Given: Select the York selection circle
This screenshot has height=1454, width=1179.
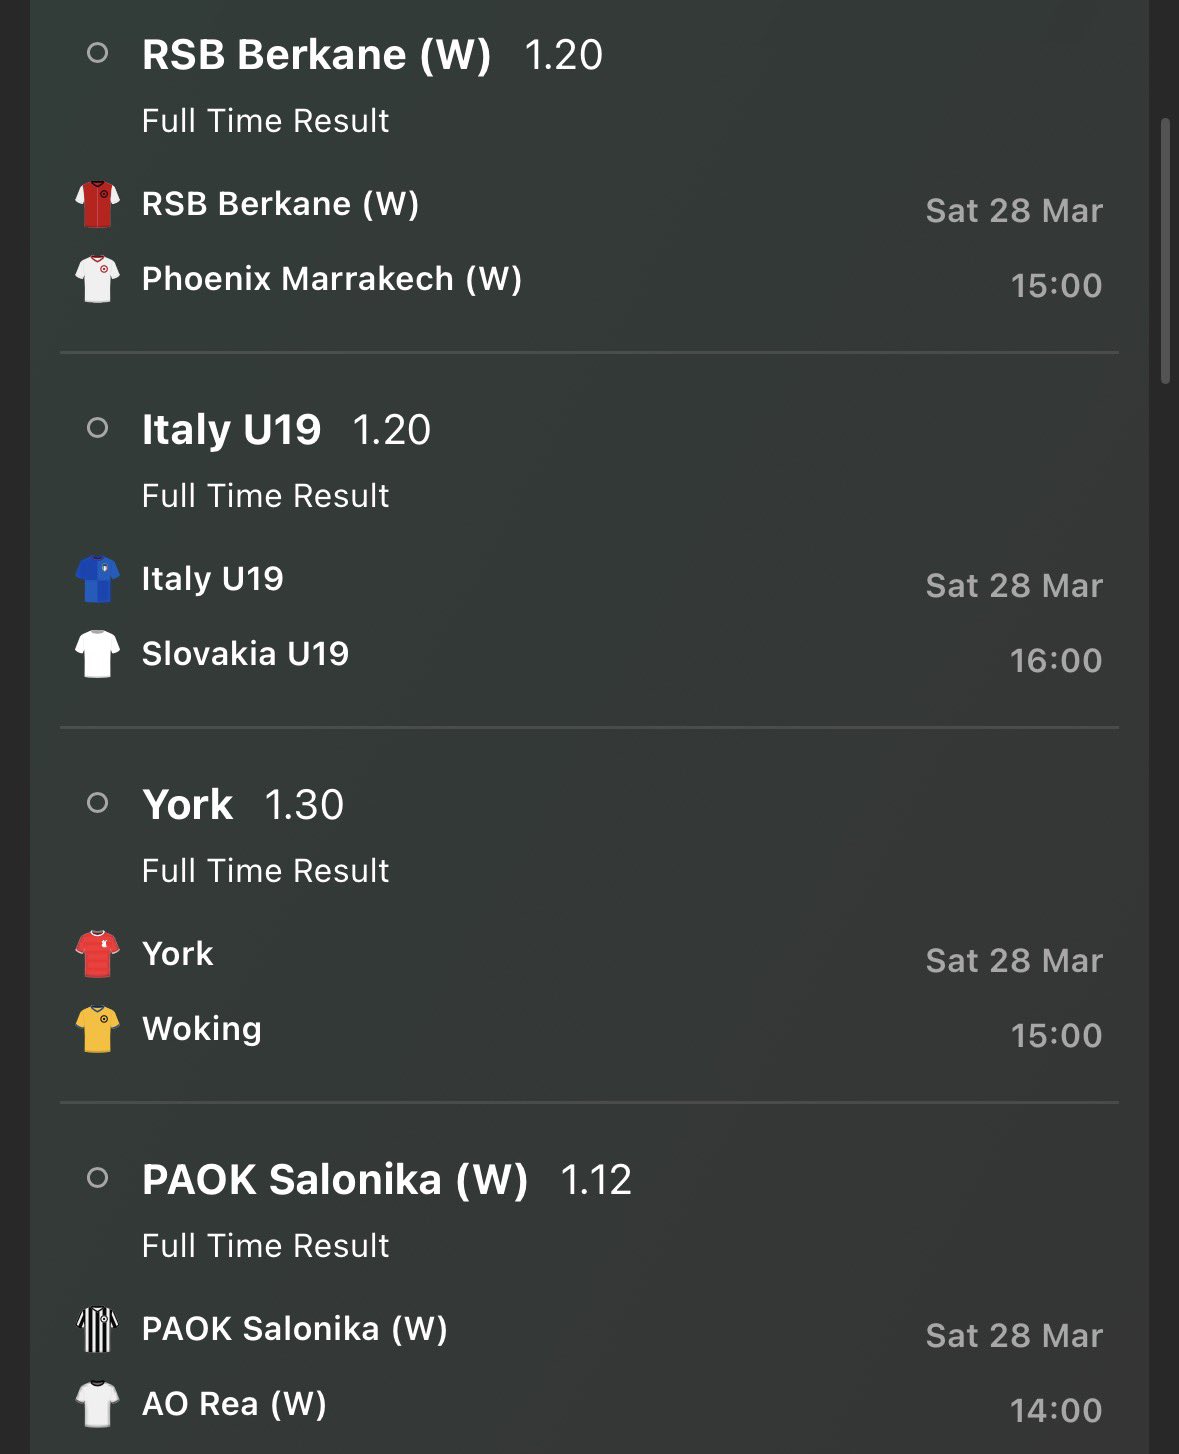Looking at the screenshot, I should 97,803.
